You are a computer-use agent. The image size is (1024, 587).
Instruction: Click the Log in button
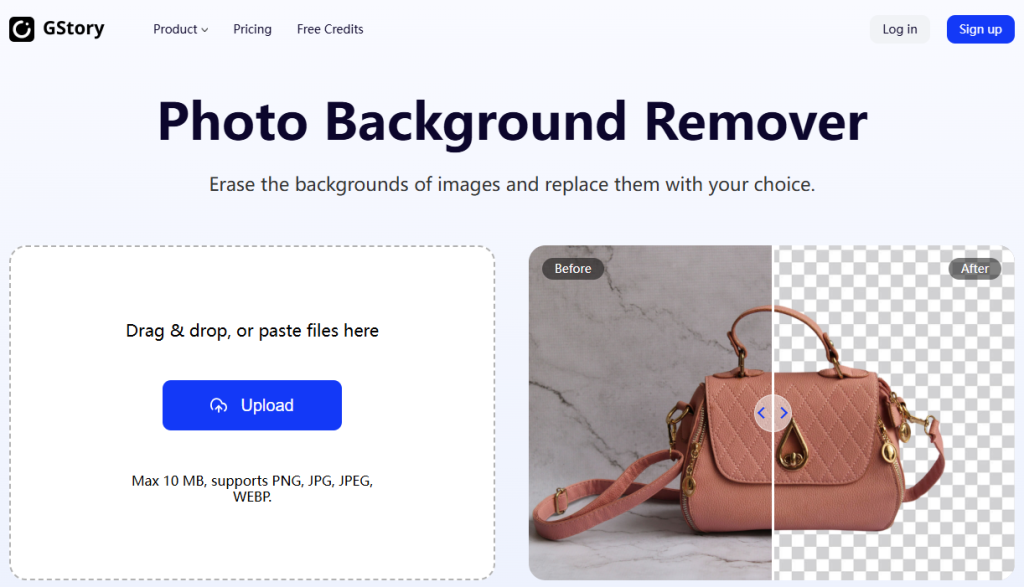899,29
